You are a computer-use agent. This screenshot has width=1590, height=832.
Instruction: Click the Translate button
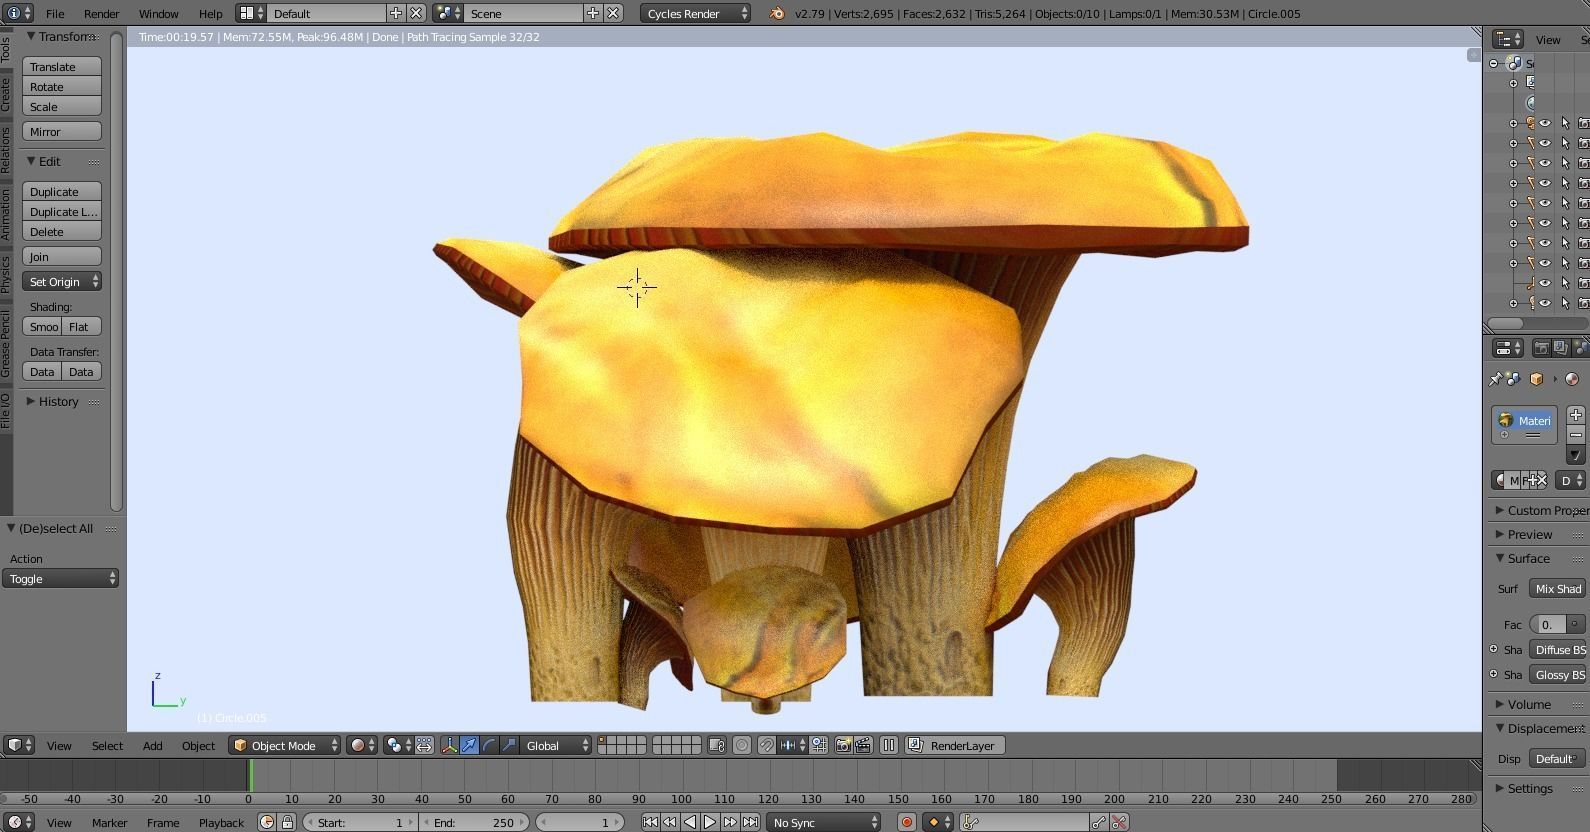[x=62, y=66]
